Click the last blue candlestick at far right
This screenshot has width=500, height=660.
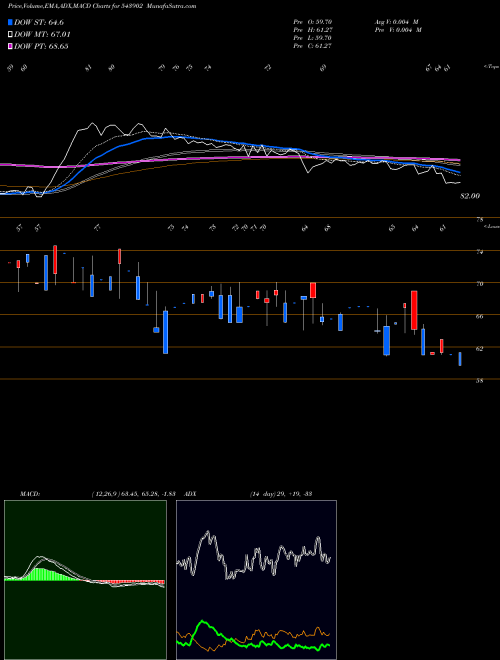[x=460, y=359]
